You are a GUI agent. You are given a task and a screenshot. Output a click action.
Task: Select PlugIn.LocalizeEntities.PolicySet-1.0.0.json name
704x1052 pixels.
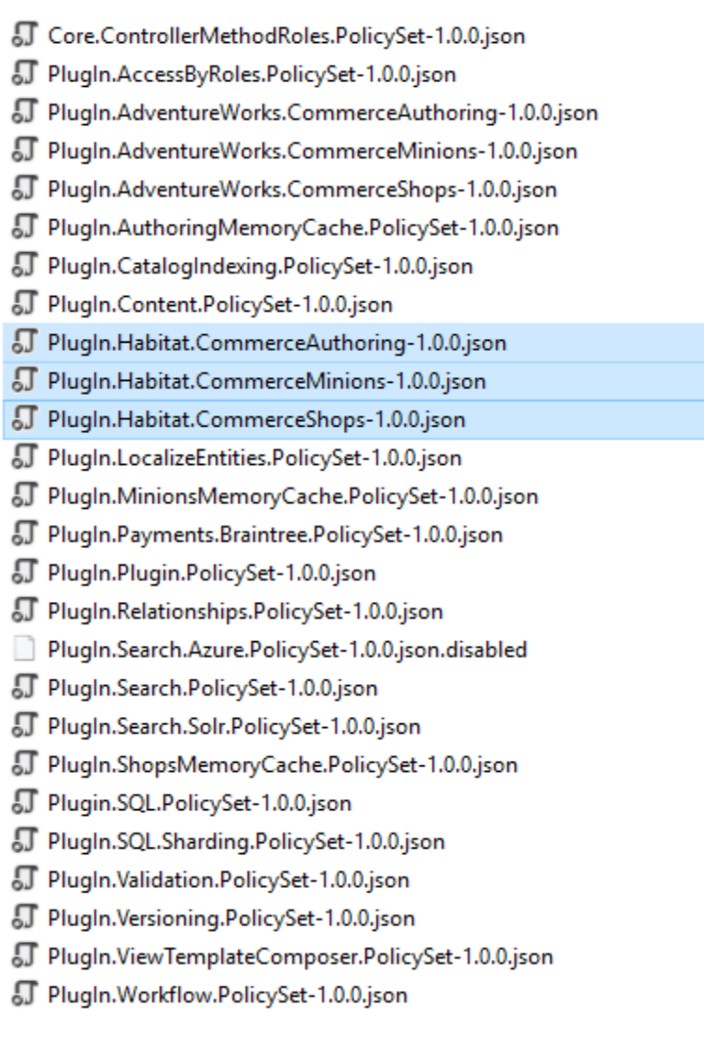[255, 458]
